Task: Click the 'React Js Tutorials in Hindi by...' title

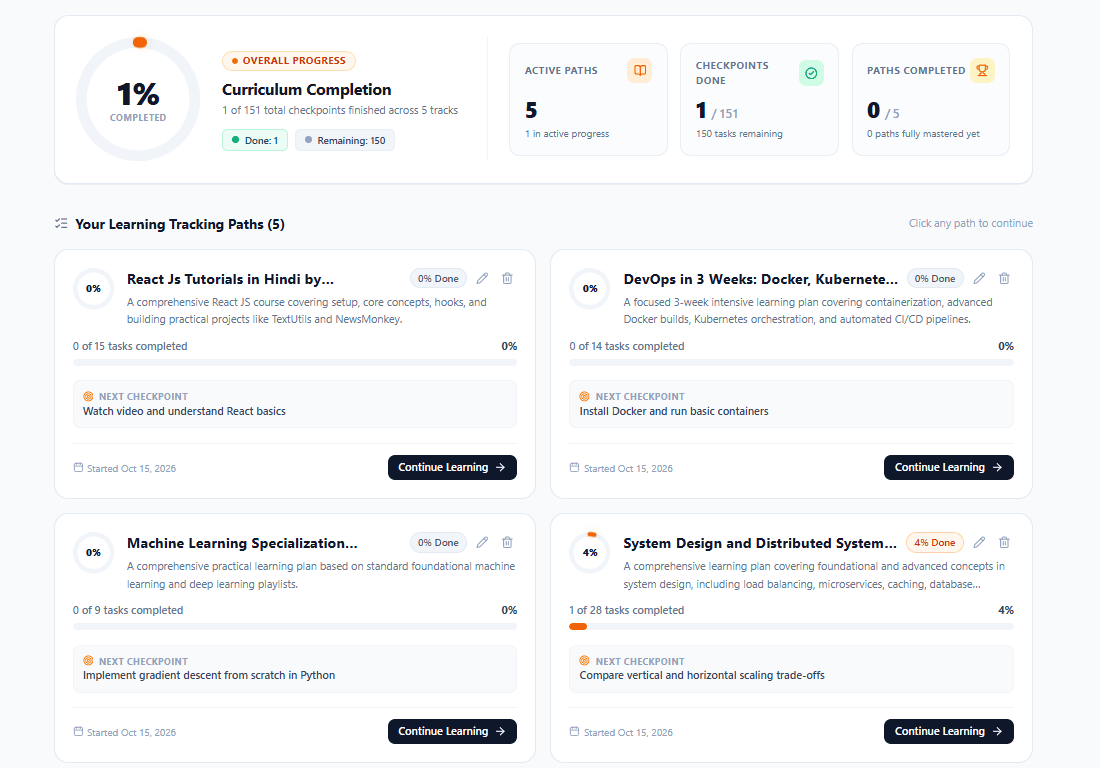Action: click(230, 279)
